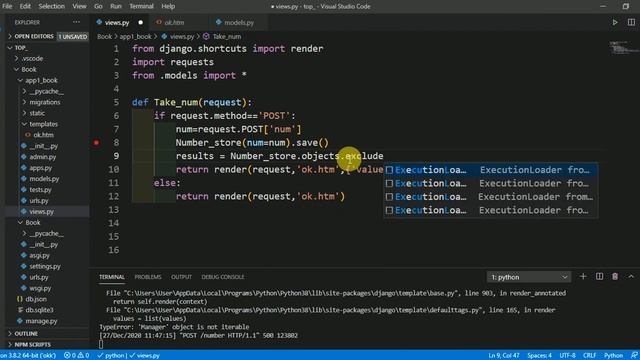Open apps.py in the explorer
This screenshot has height=360, width=640.
click(x=40, y=168)
